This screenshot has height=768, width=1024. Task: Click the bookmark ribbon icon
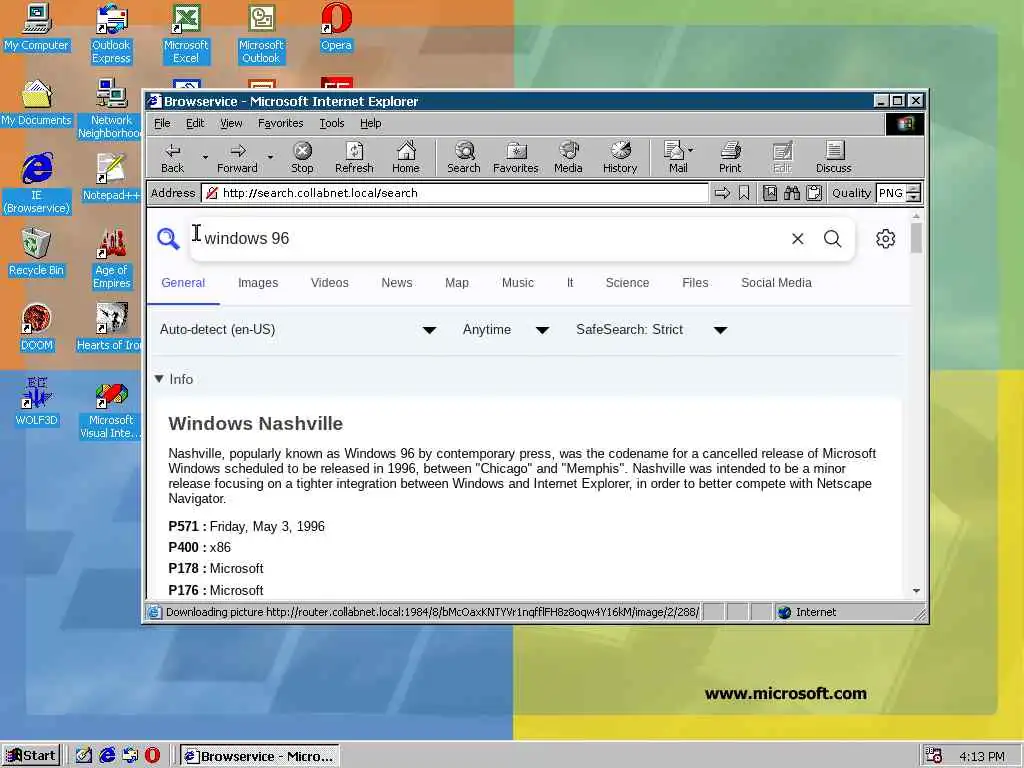pos(744,193)
